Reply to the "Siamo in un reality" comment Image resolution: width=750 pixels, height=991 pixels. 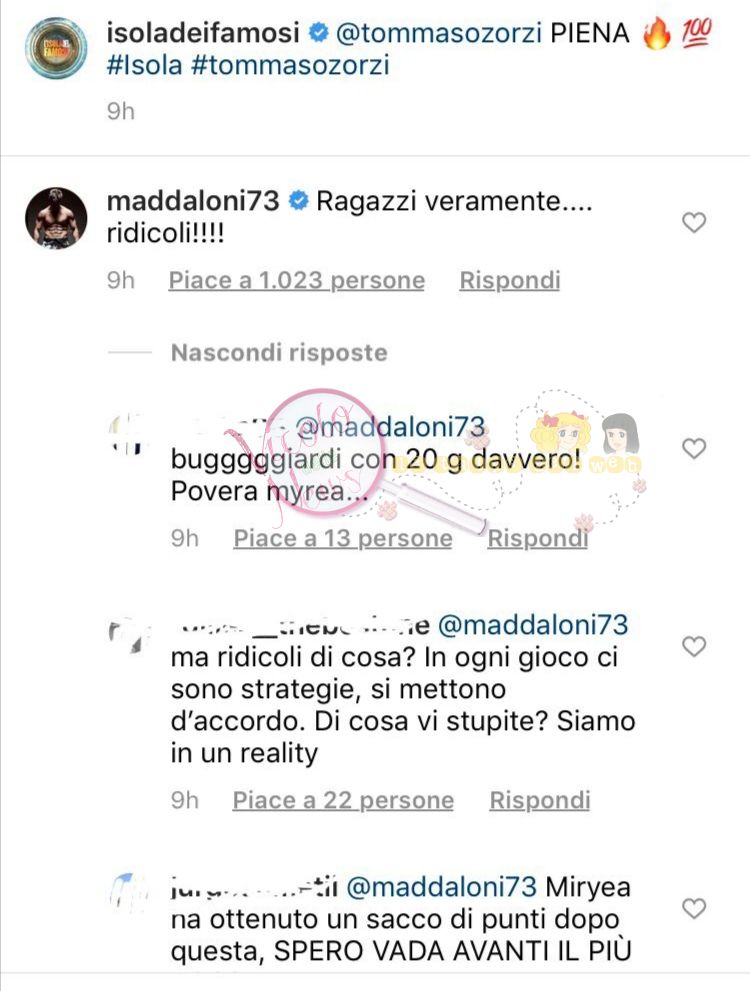(540, 800)
